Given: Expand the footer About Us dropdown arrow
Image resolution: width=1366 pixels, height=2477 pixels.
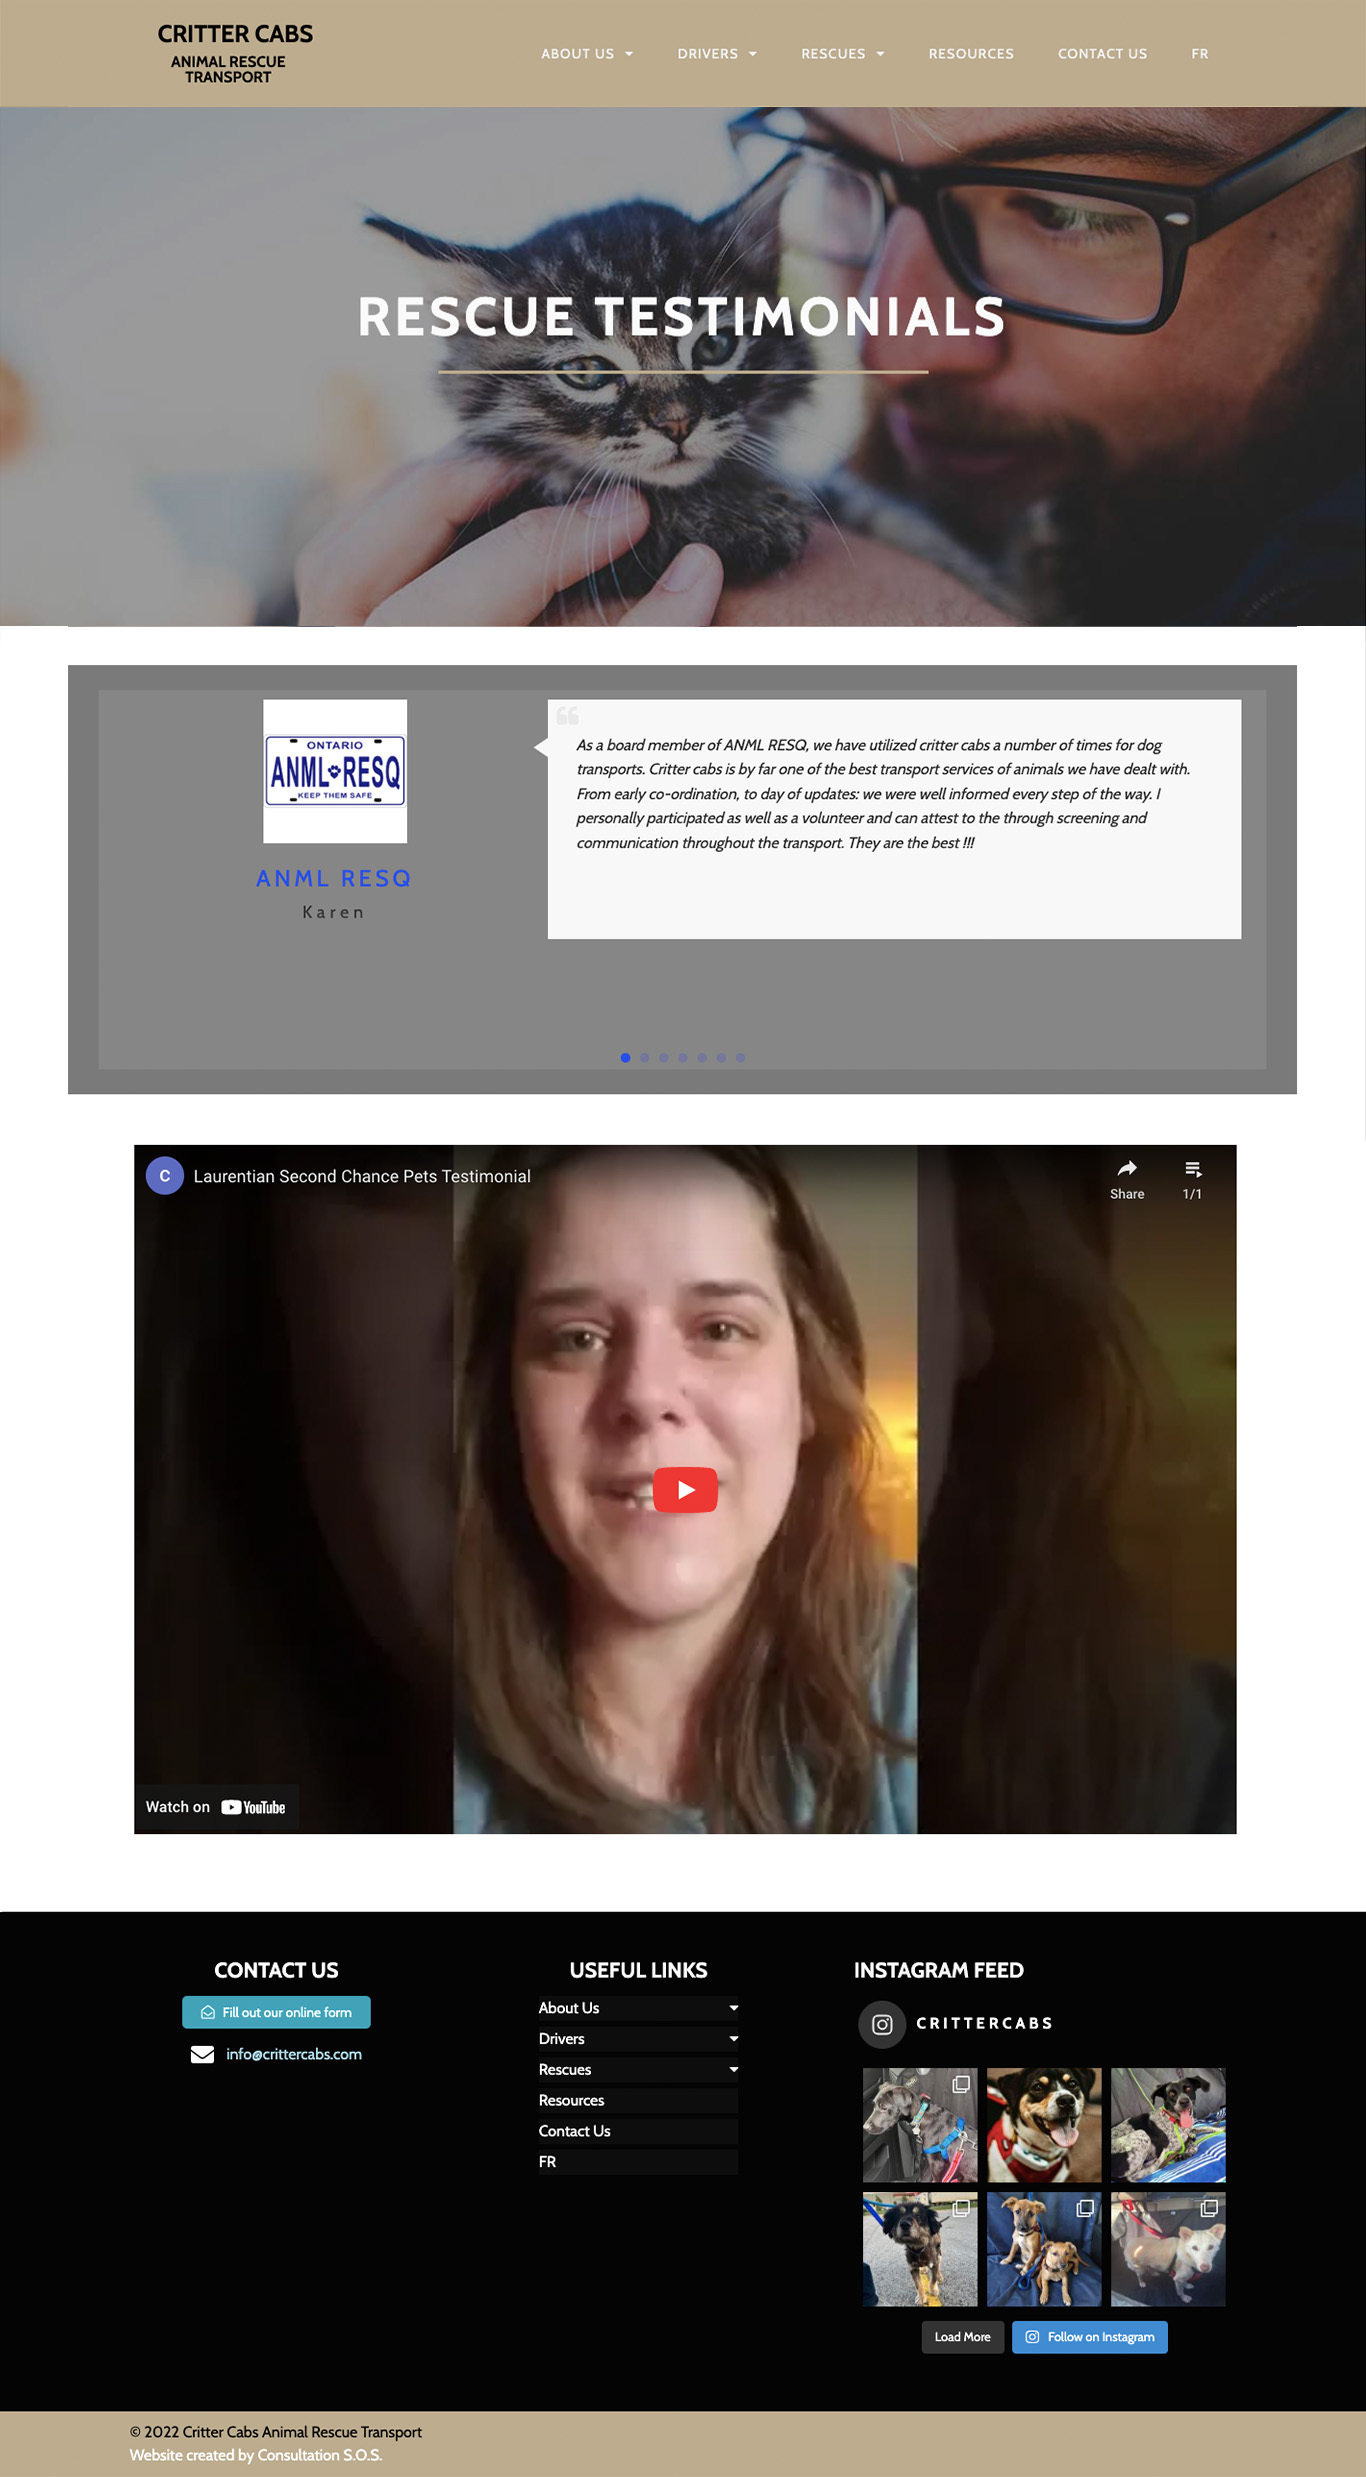Looking at the screenshot, I should pyautogui.click(x=733, y=2008).
